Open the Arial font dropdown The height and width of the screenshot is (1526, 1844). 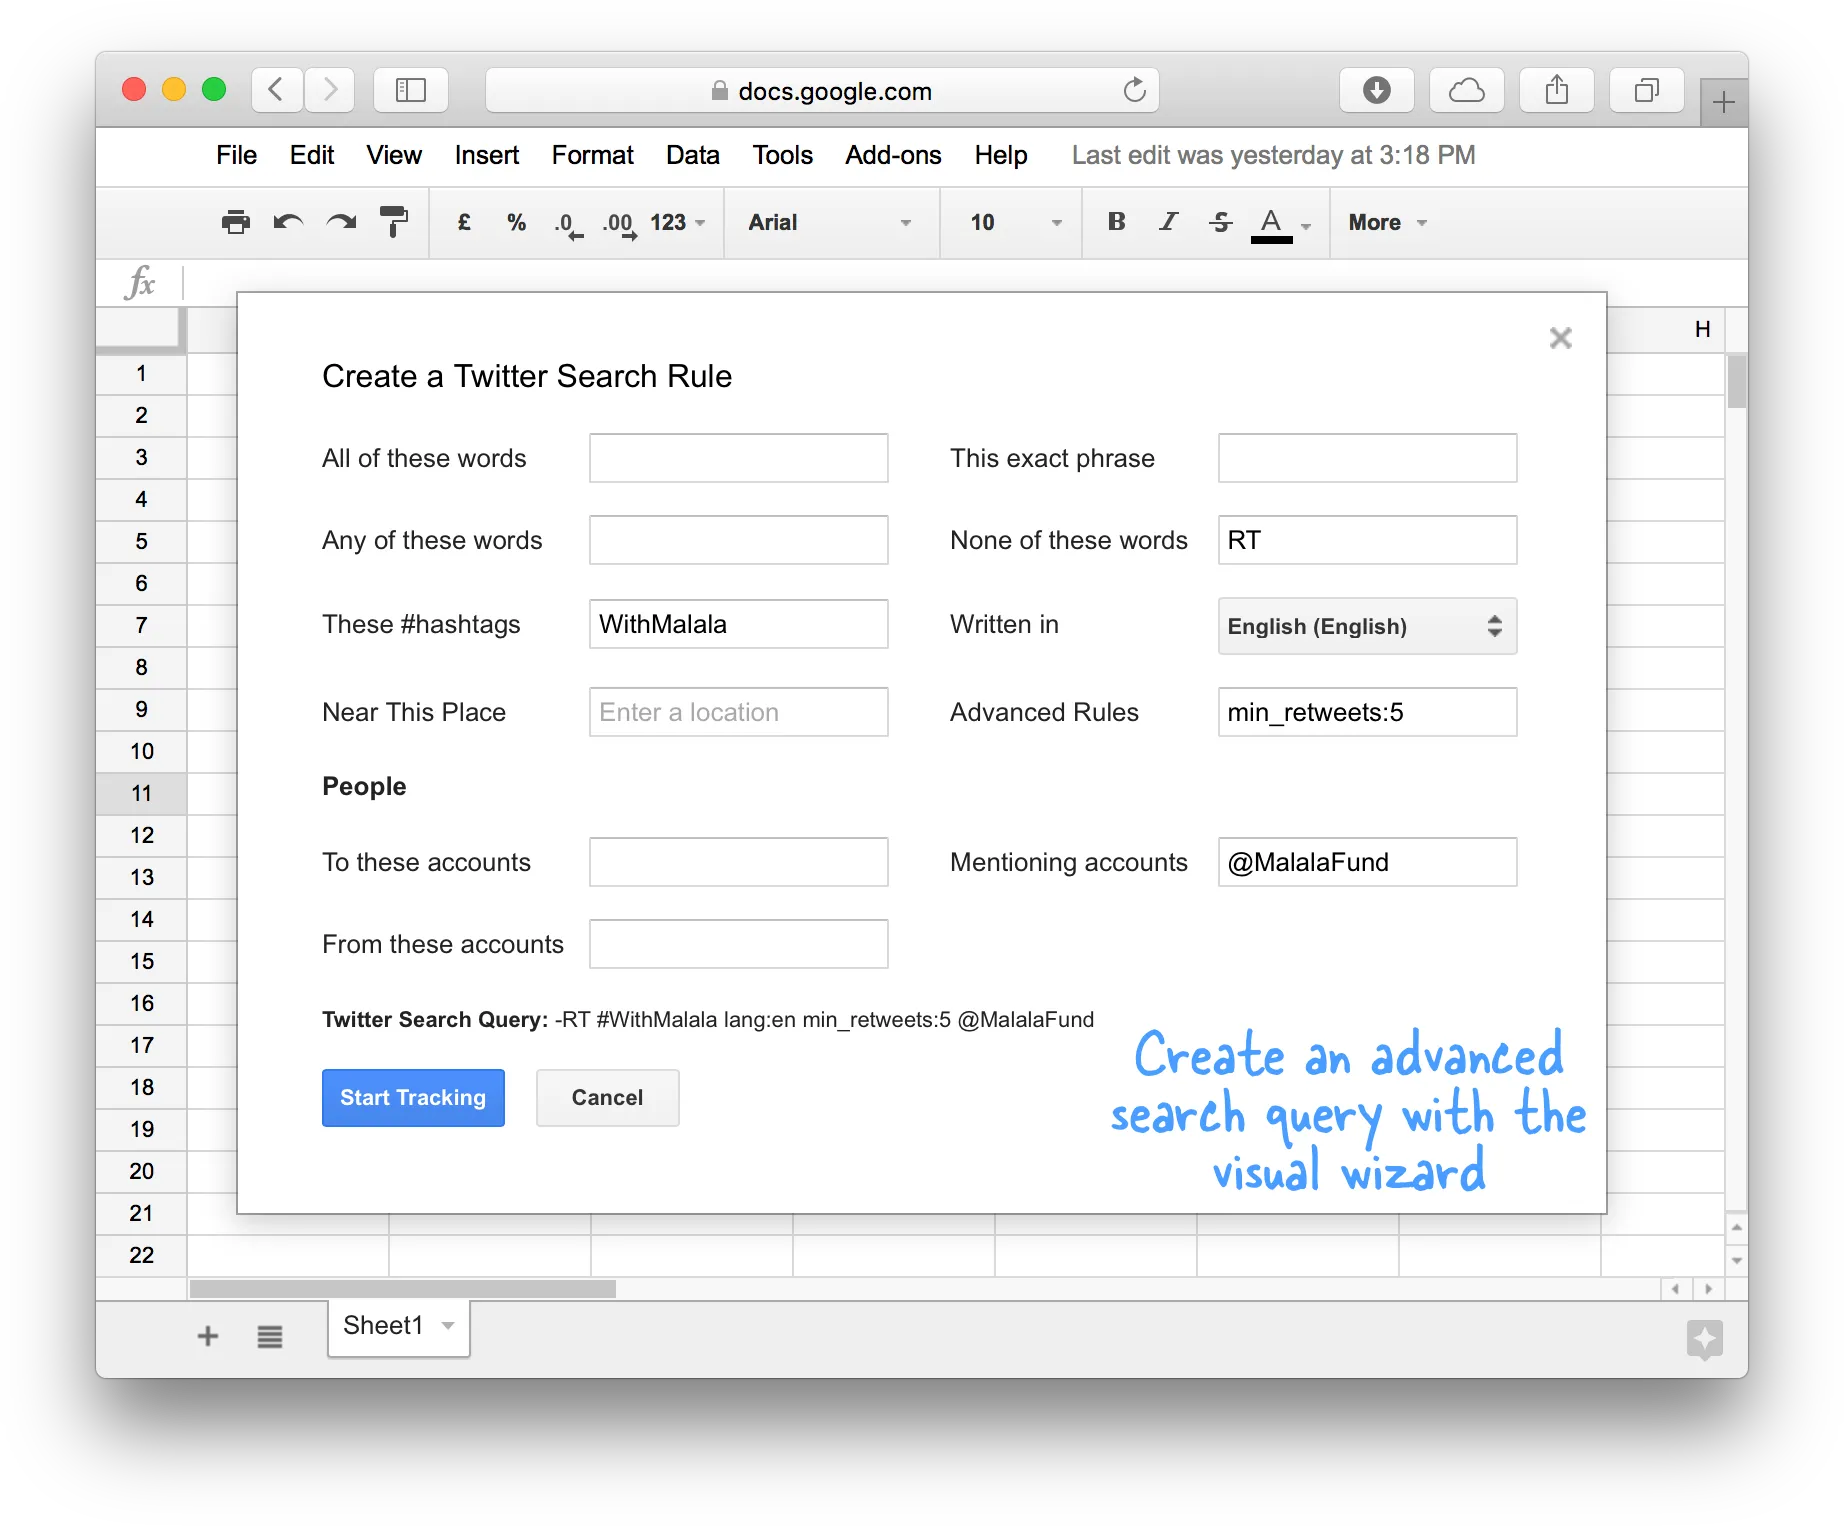[830, 222]
